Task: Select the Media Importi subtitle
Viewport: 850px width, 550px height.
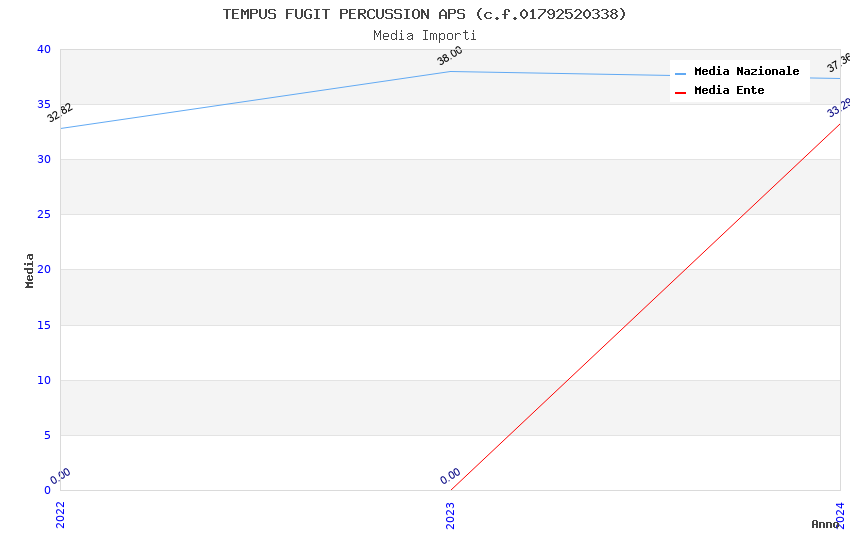Action: [x=424, y=36]
